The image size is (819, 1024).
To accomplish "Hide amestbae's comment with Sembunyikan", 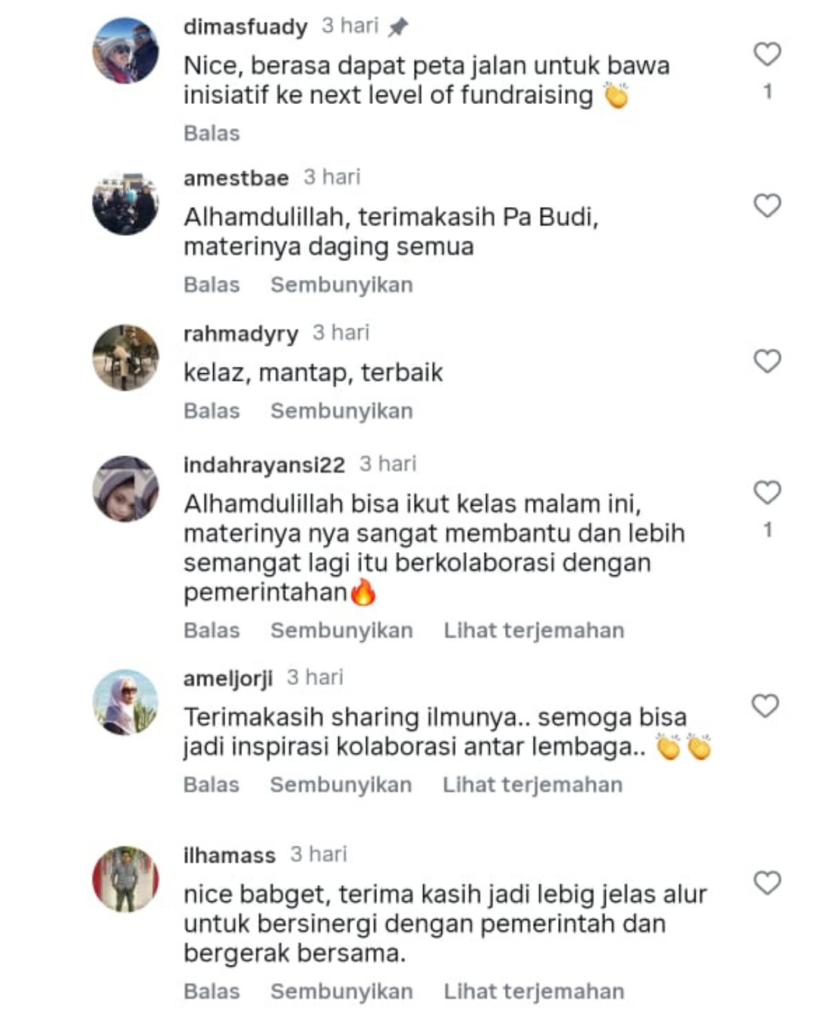I will 342,285.
